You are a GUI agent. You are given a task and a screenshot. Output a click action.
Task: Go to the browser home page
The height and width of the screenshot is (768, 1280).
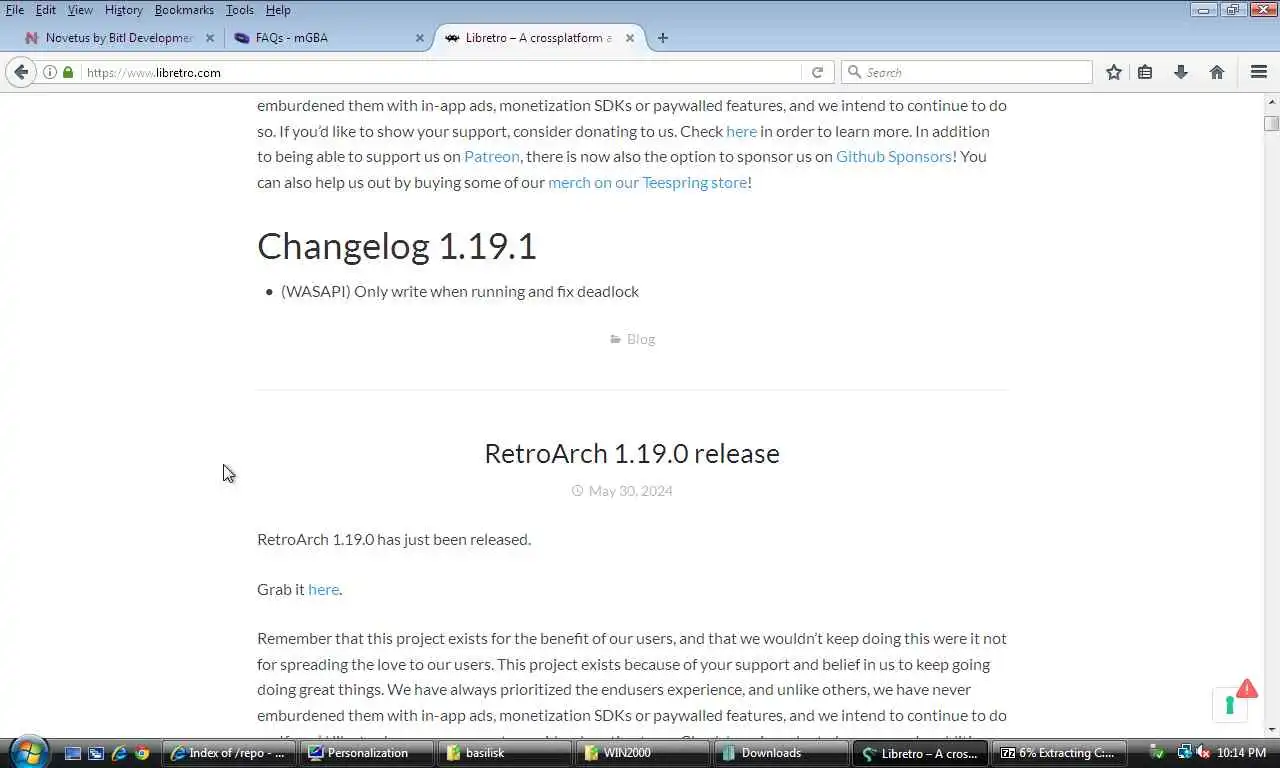1217,72
